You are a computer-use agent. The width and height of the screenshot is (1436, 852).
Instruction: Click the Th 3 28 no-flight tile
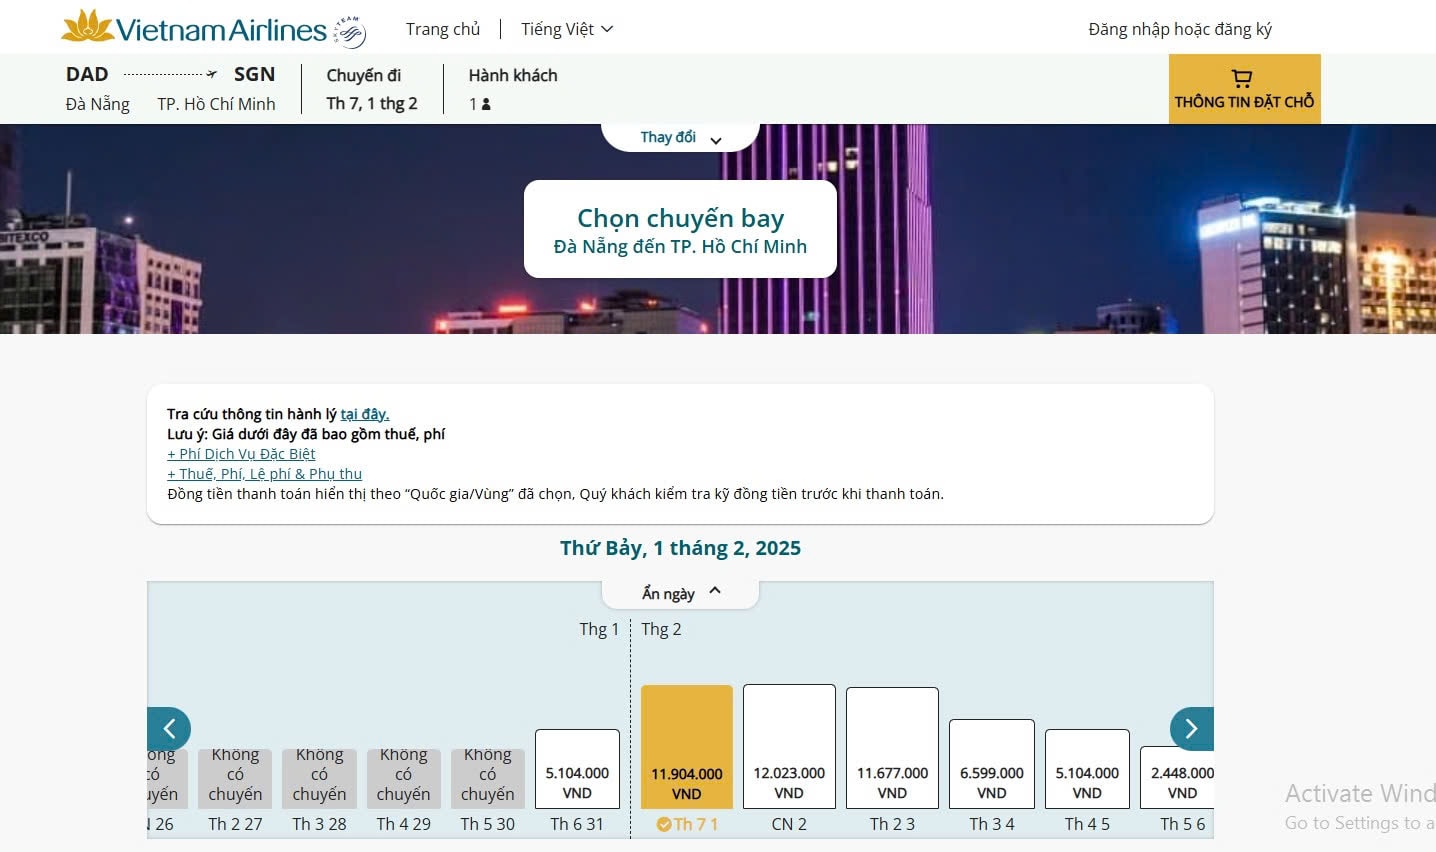[x=319, y=778]
